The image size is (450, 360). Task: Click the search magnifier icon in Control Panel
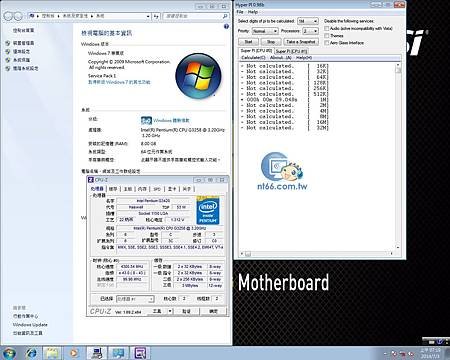(x=225, y=16)
